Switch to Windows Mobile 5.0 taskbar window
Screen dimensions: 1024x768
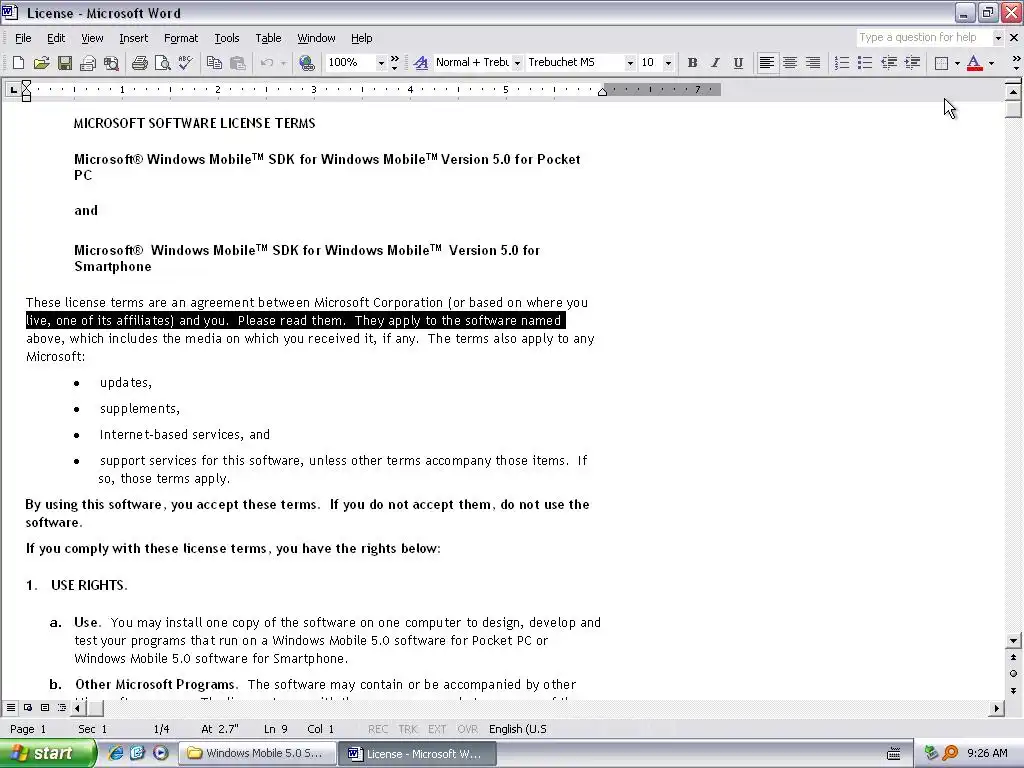(257, 753)
